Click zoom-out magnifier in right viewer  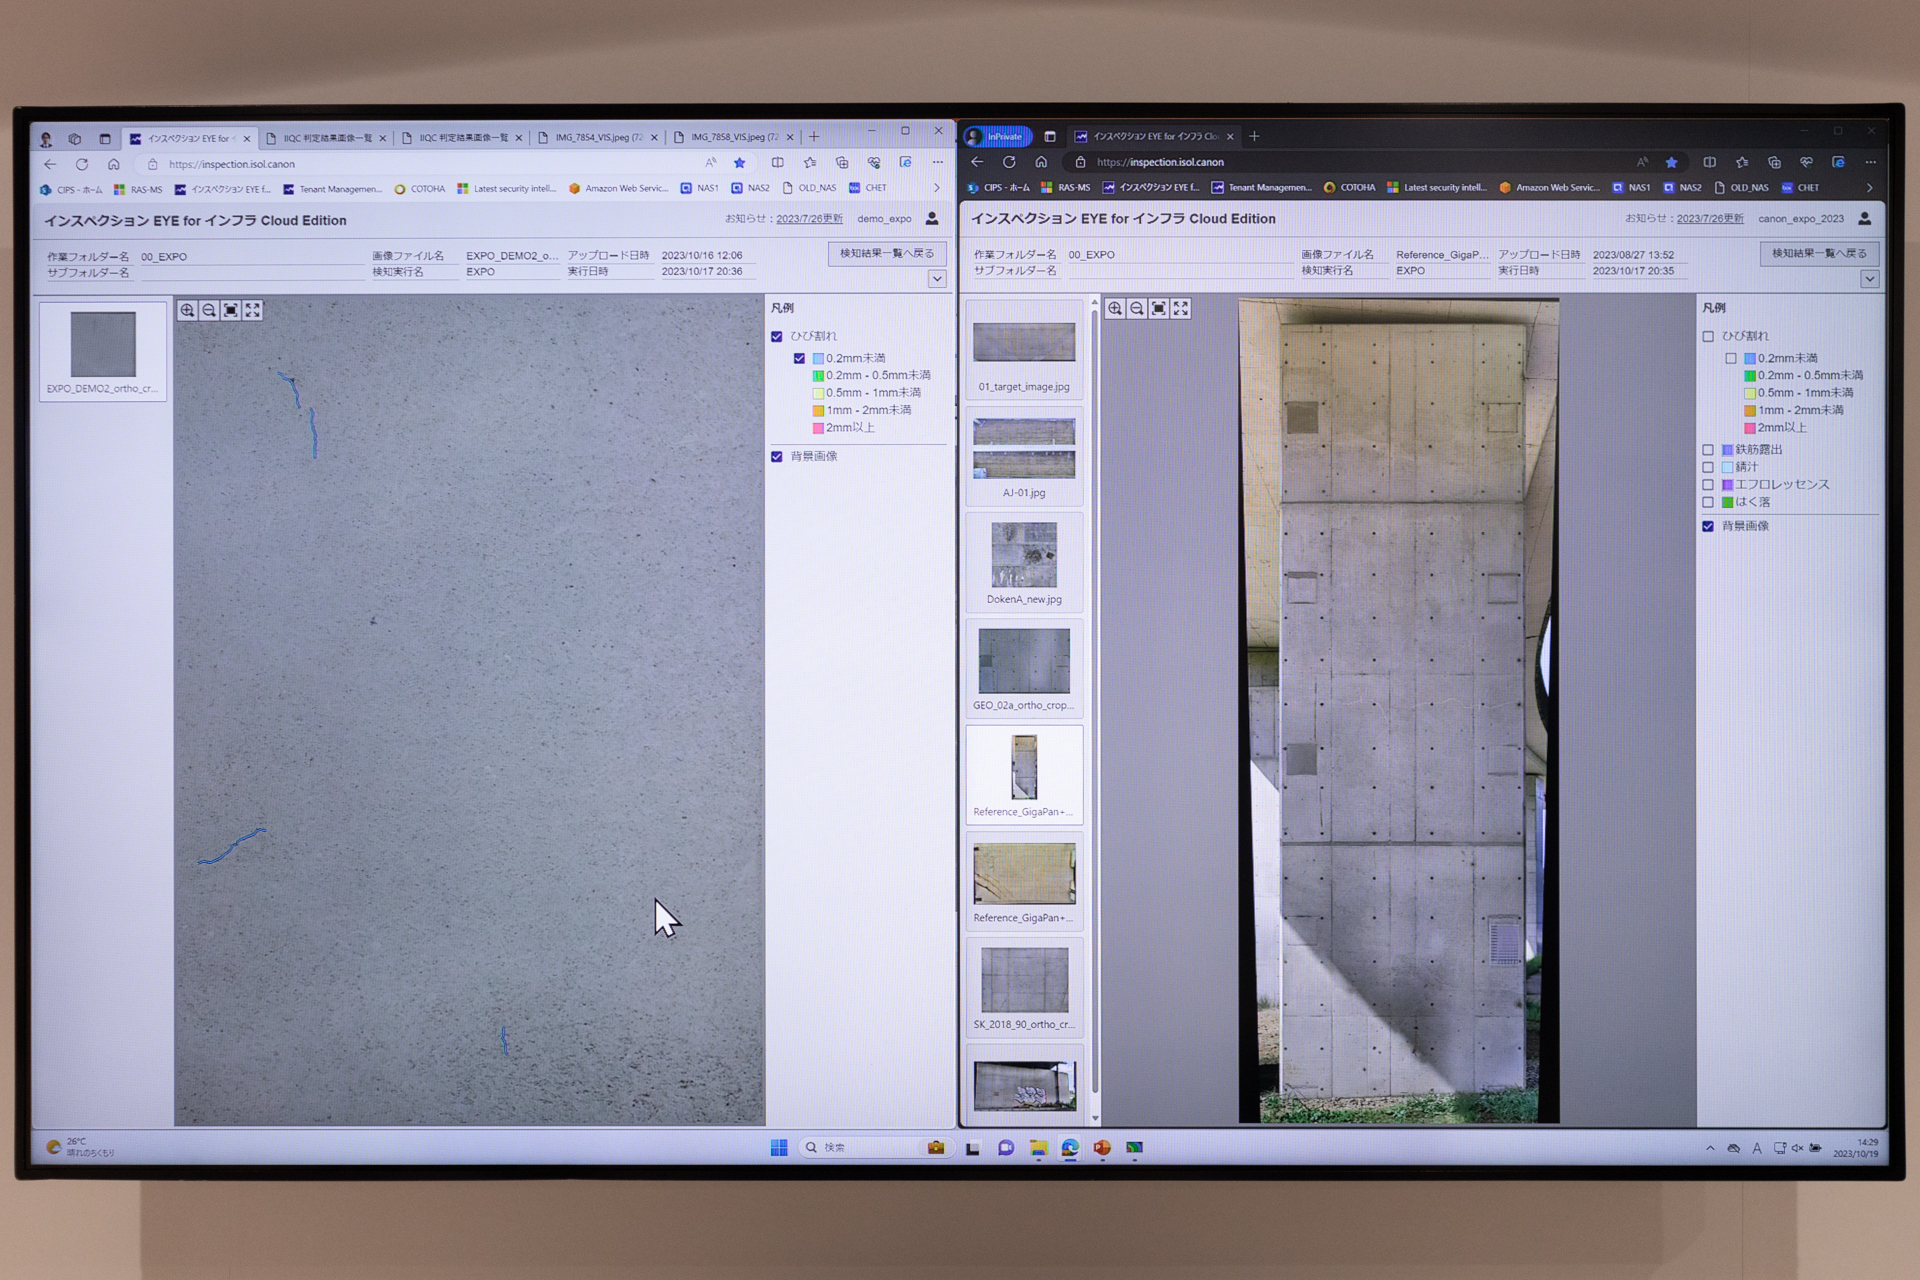(x=1137, y=308)
